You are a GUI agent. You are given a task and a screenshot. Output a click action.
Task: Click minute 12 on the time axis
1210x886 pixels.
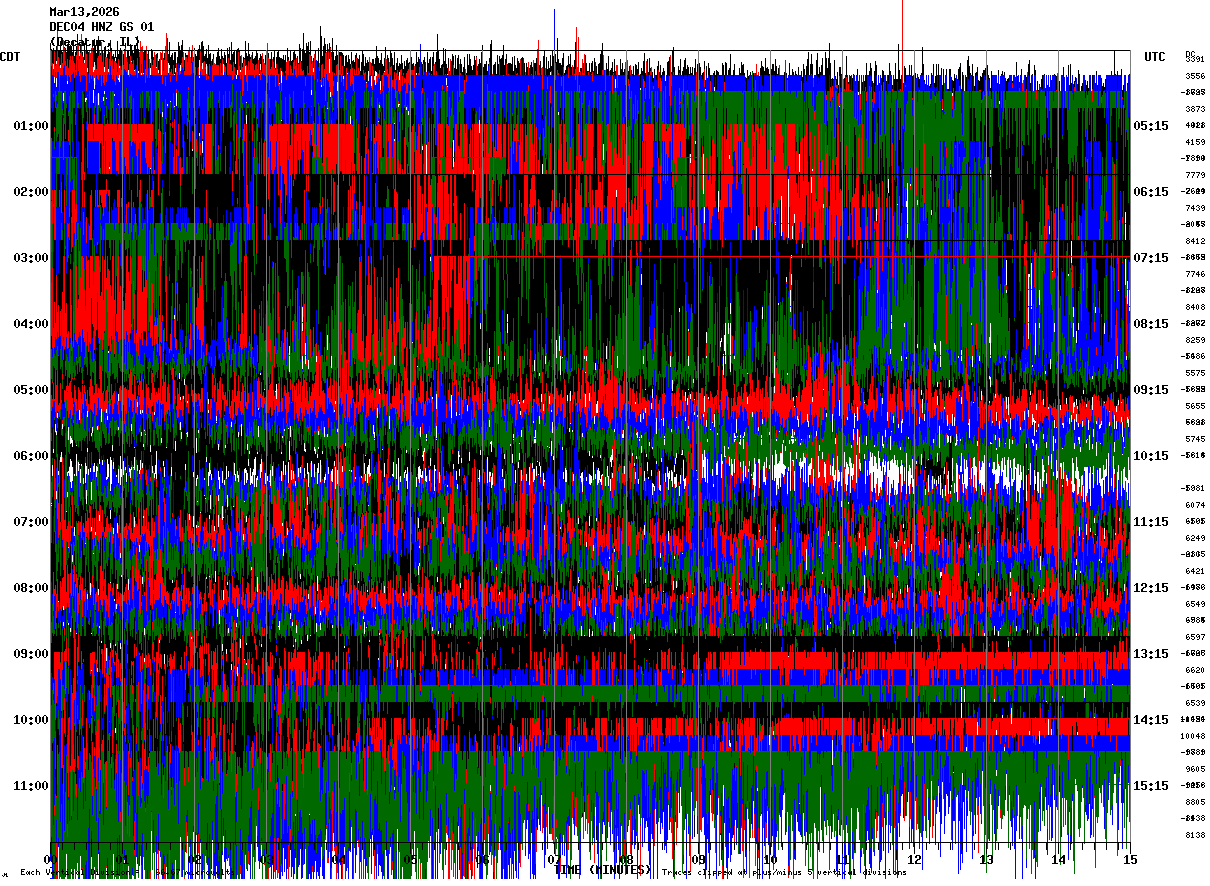(914, 859)
